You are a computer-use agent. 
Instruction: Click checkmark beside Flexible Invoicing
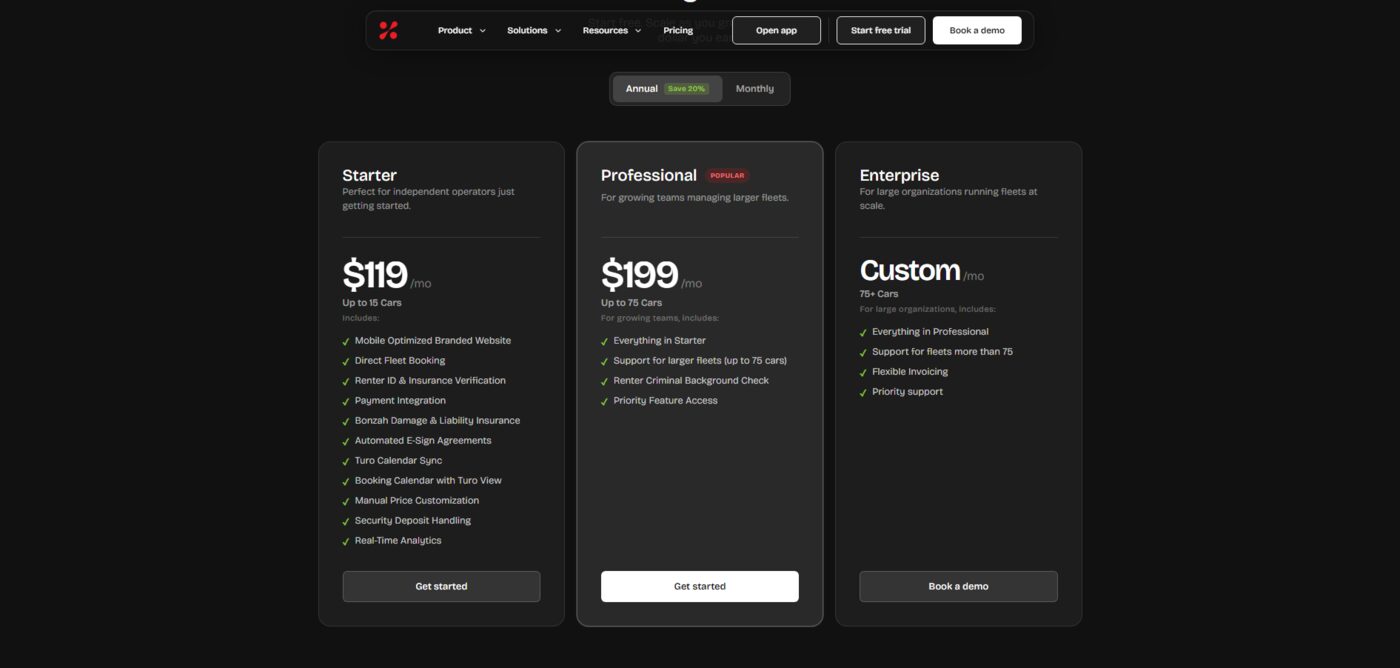pos(864,372)
